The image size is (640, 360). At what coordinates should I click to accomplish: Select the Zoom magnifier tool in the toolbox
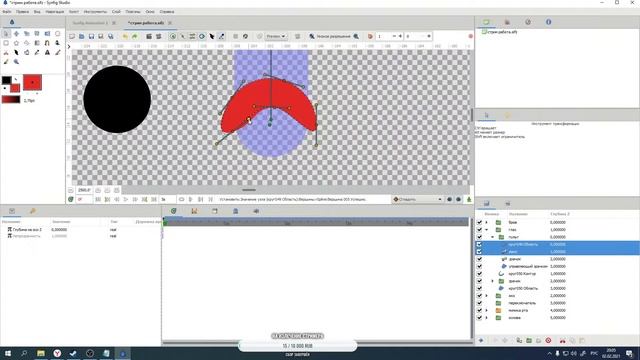pyautogui.click(x=16, y=62)
